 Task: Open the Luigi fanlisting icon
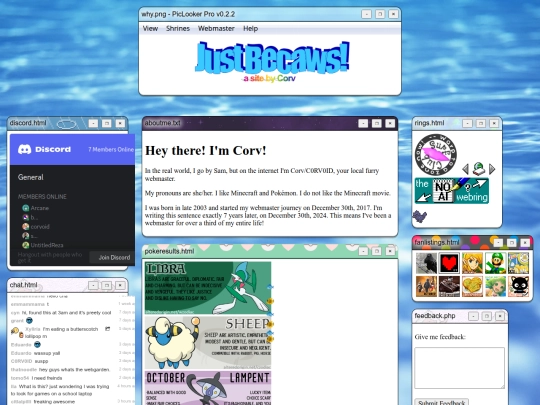pos(495,263)
